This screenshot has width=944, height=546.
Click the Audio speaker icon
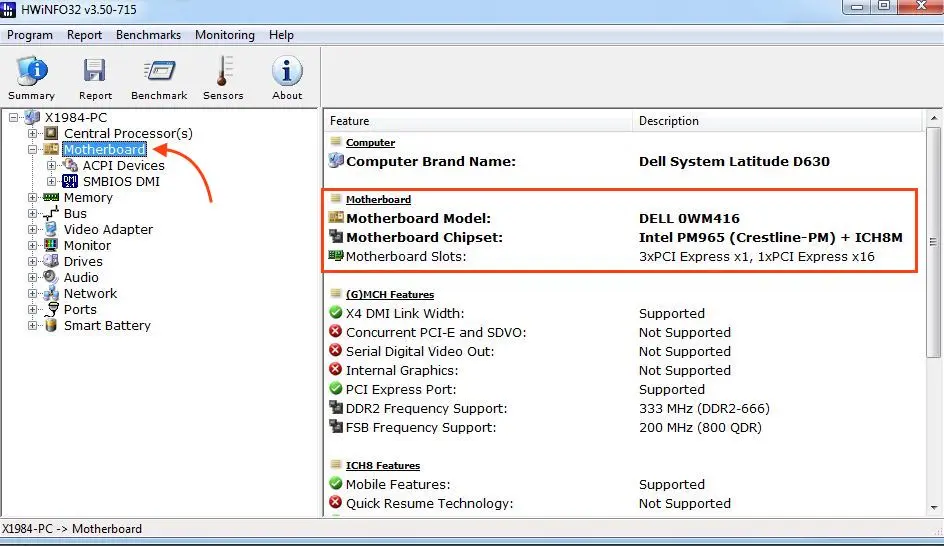51,277
